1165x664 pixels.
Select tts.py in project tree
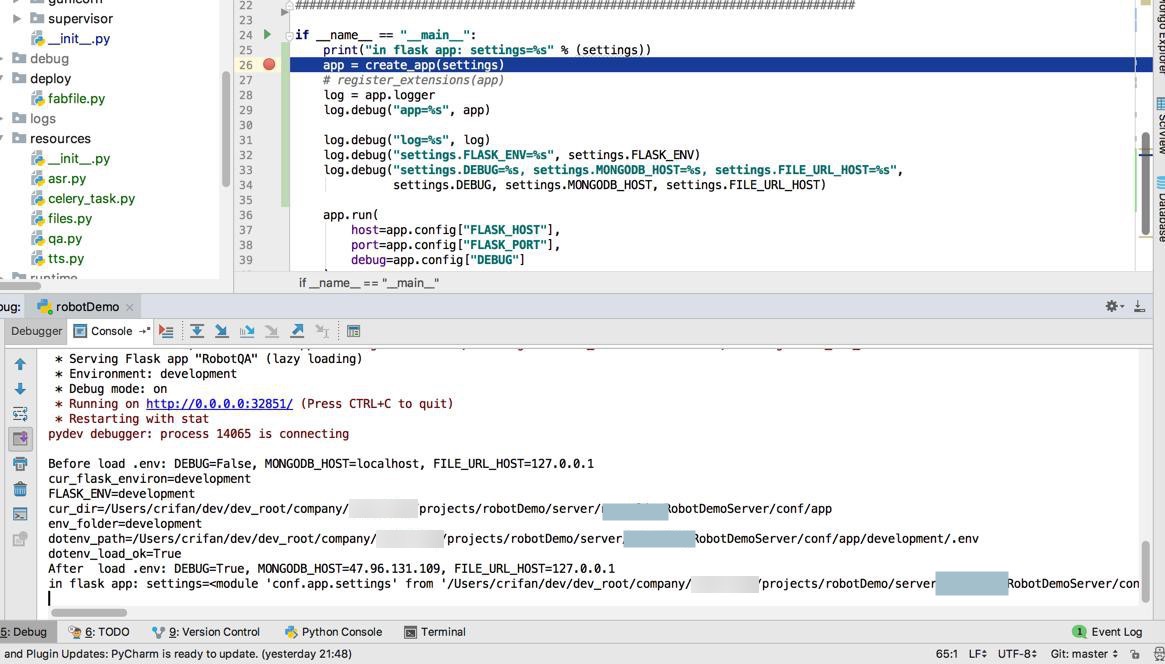coord(57,258)
